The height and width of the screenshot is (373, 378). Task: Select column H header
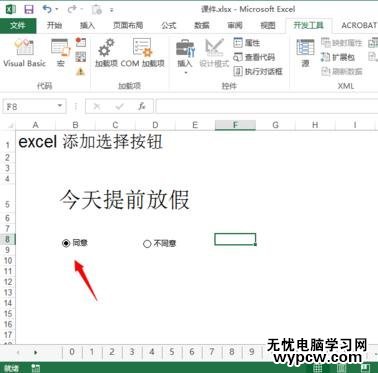315,125
